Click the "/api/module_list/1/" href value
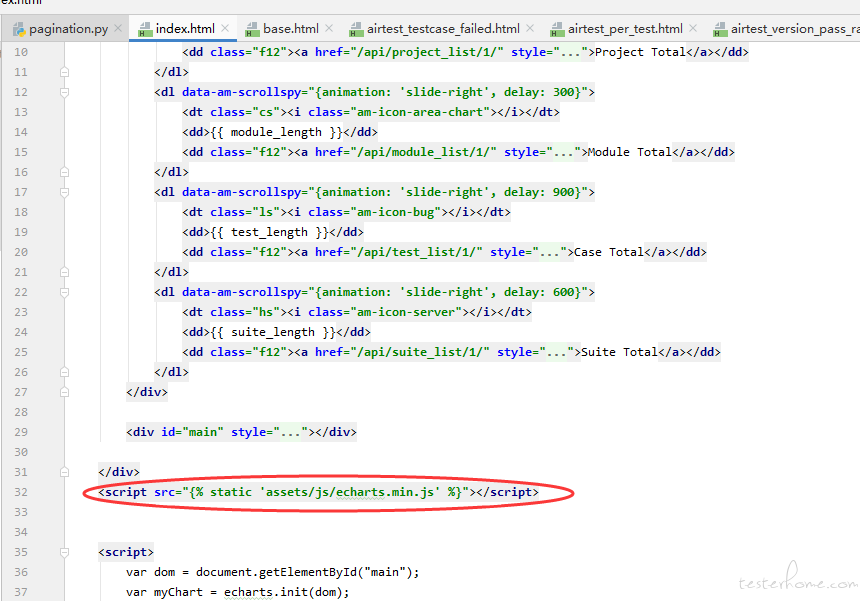The width and height of the screenshot is (860, 601). point(426,152)
